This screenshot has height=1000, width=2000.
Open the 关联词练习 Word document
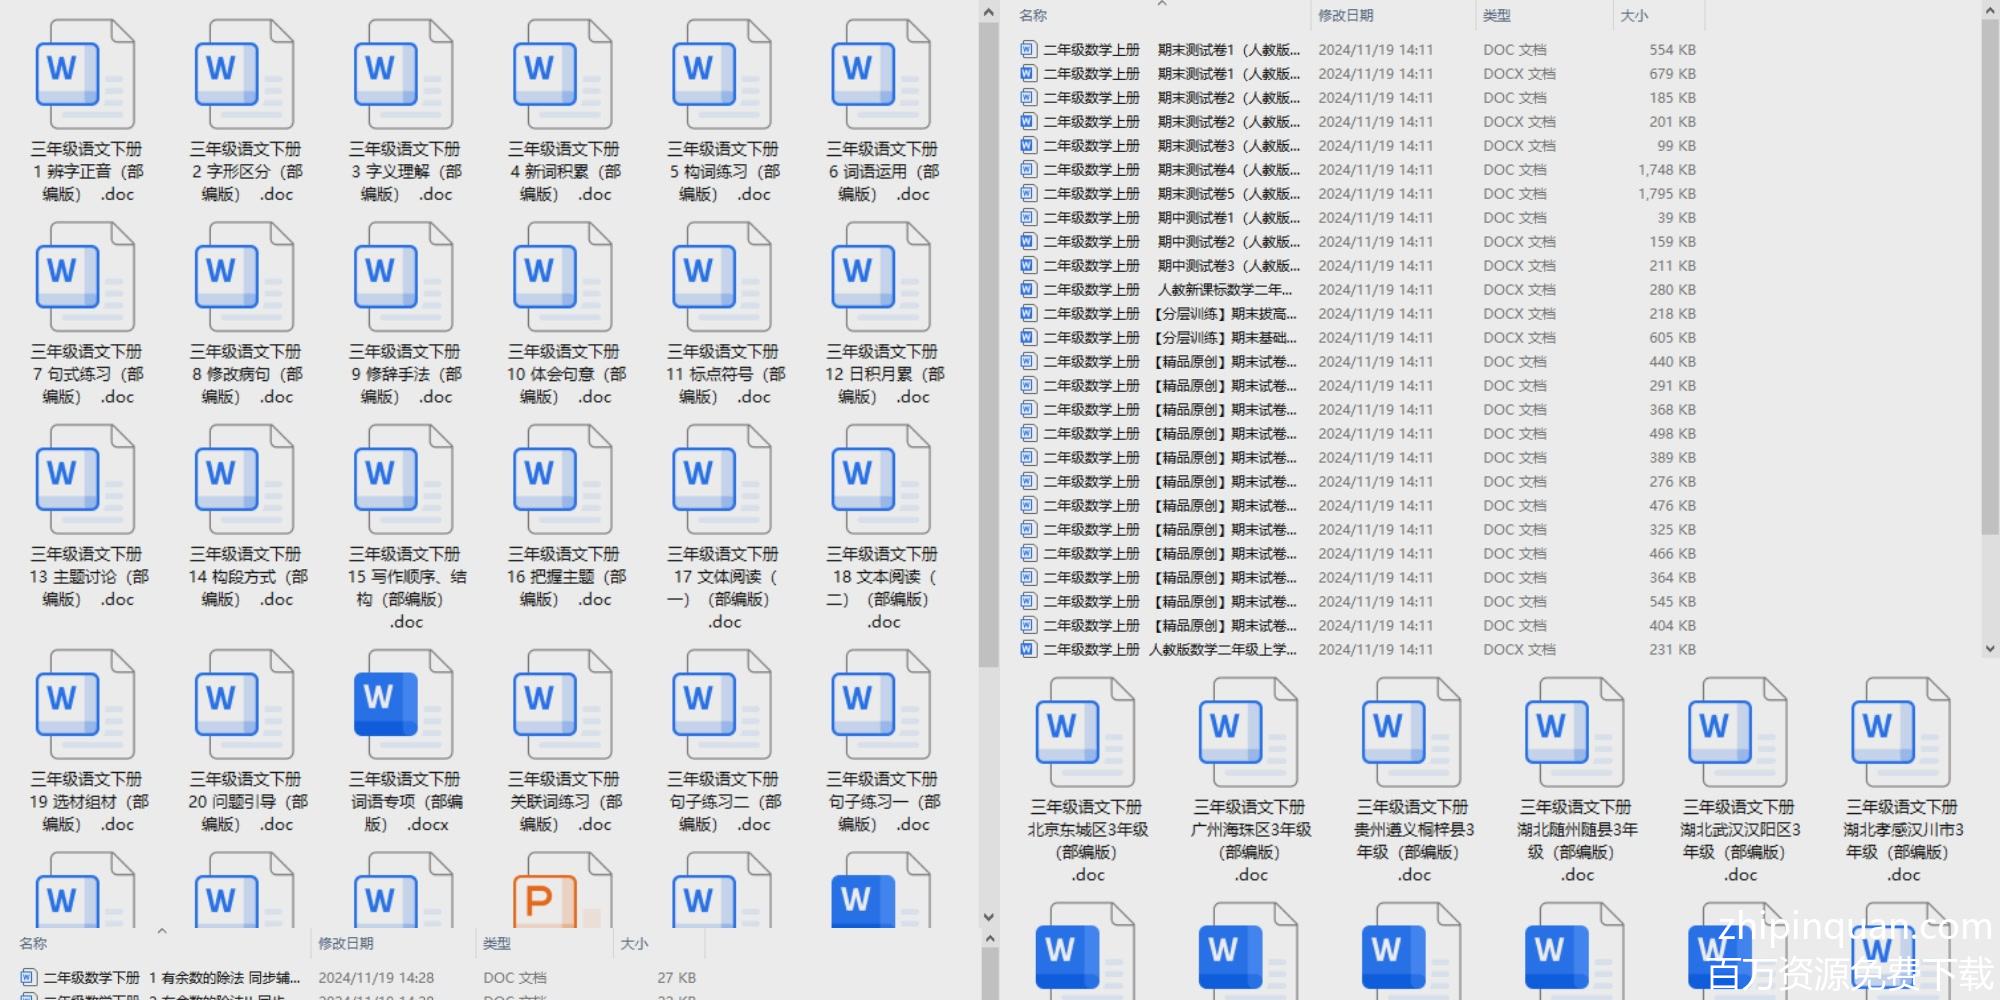click(562, 706)
